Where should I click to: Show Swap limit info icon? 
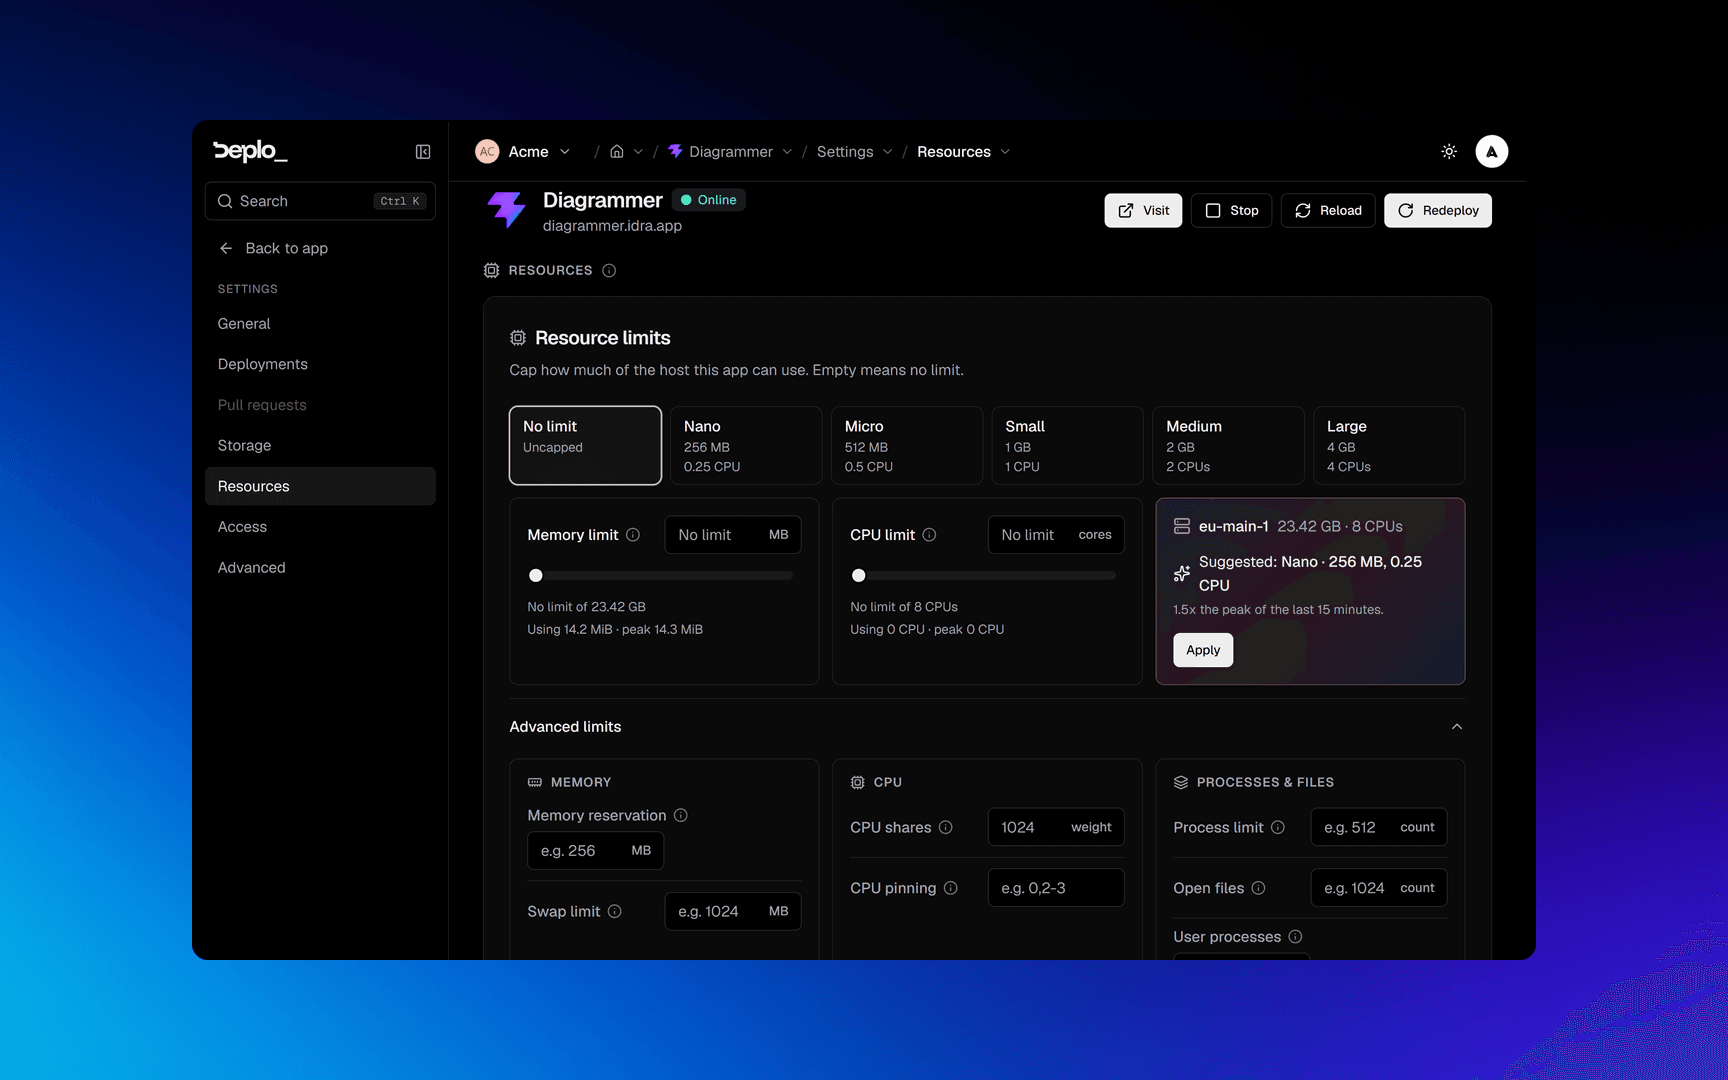click(615, 911)
